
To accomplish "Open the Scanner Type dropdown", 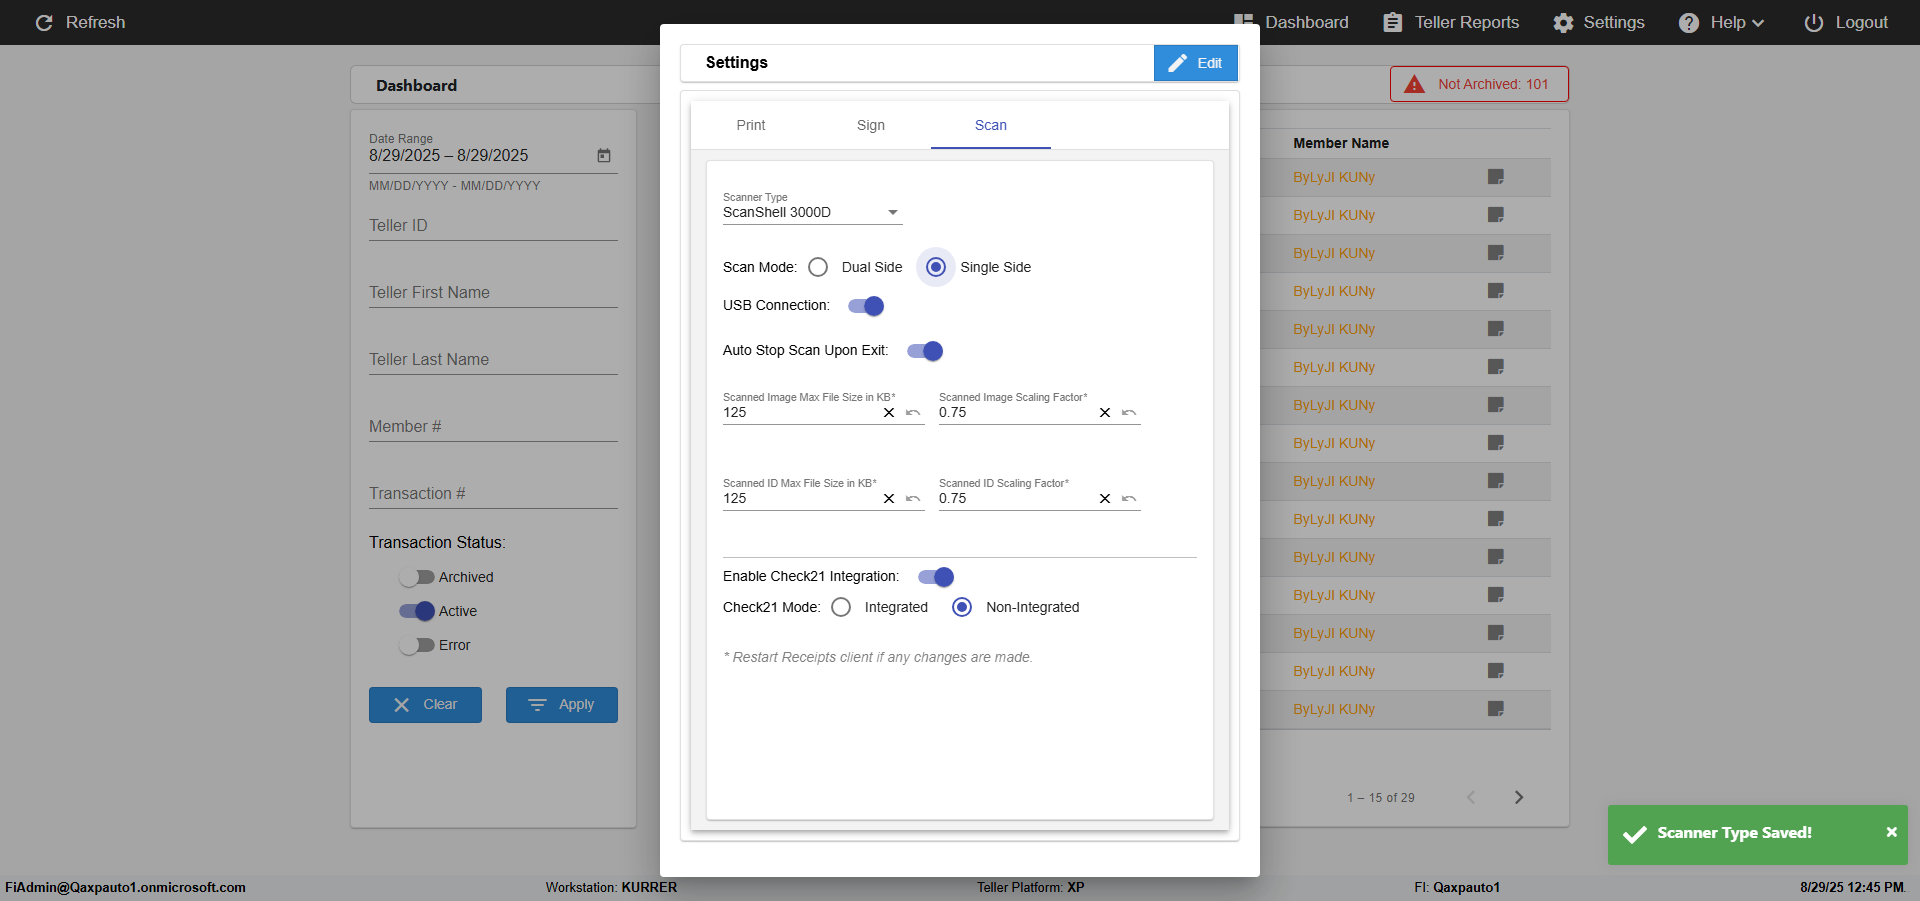I will pos(812,212).
